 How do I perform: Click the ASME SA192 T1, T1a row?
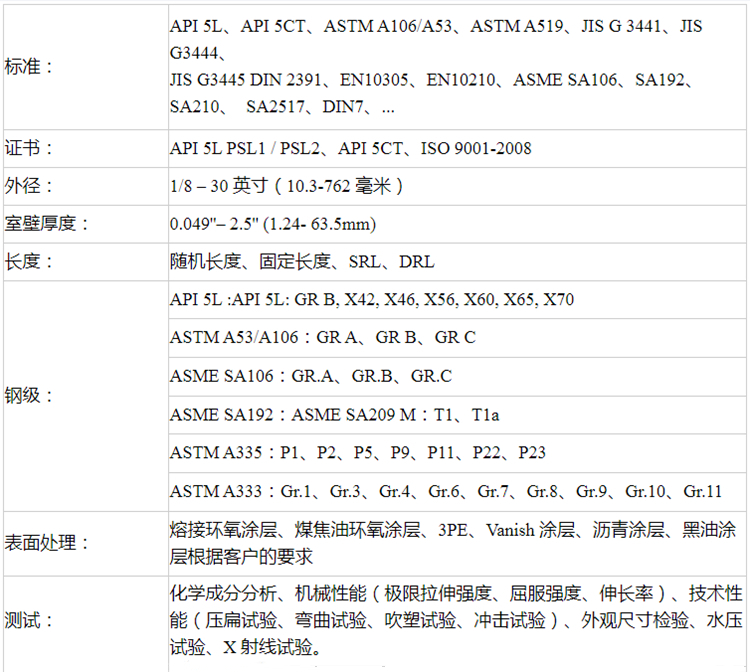(334, 414)
